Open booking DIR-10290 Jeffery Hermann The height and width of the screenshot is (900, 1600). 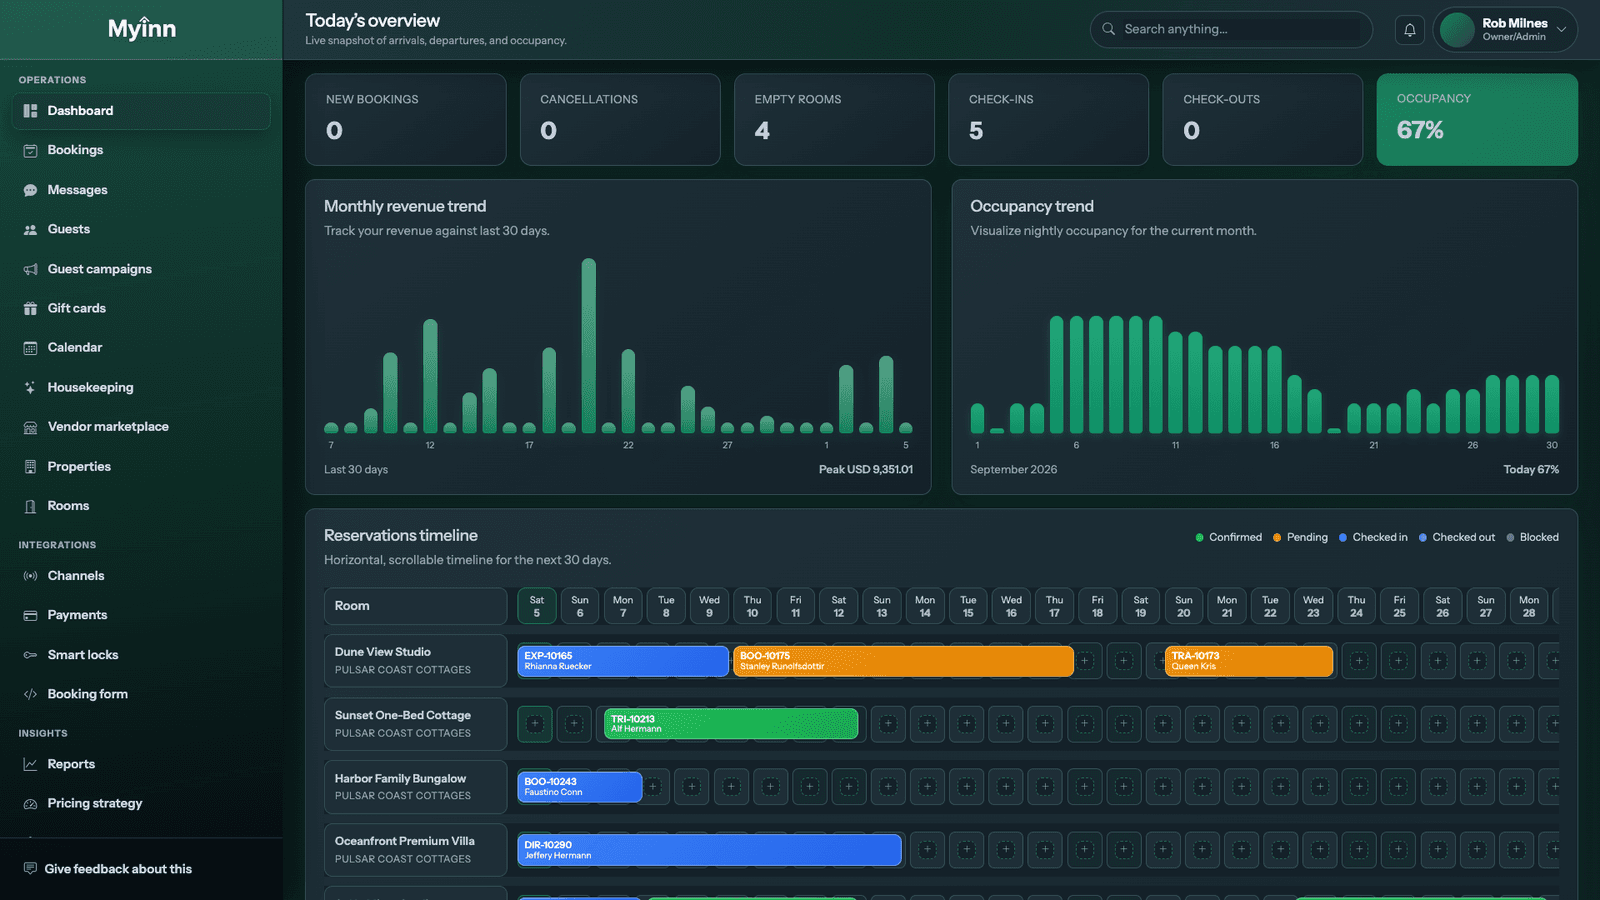710,850
